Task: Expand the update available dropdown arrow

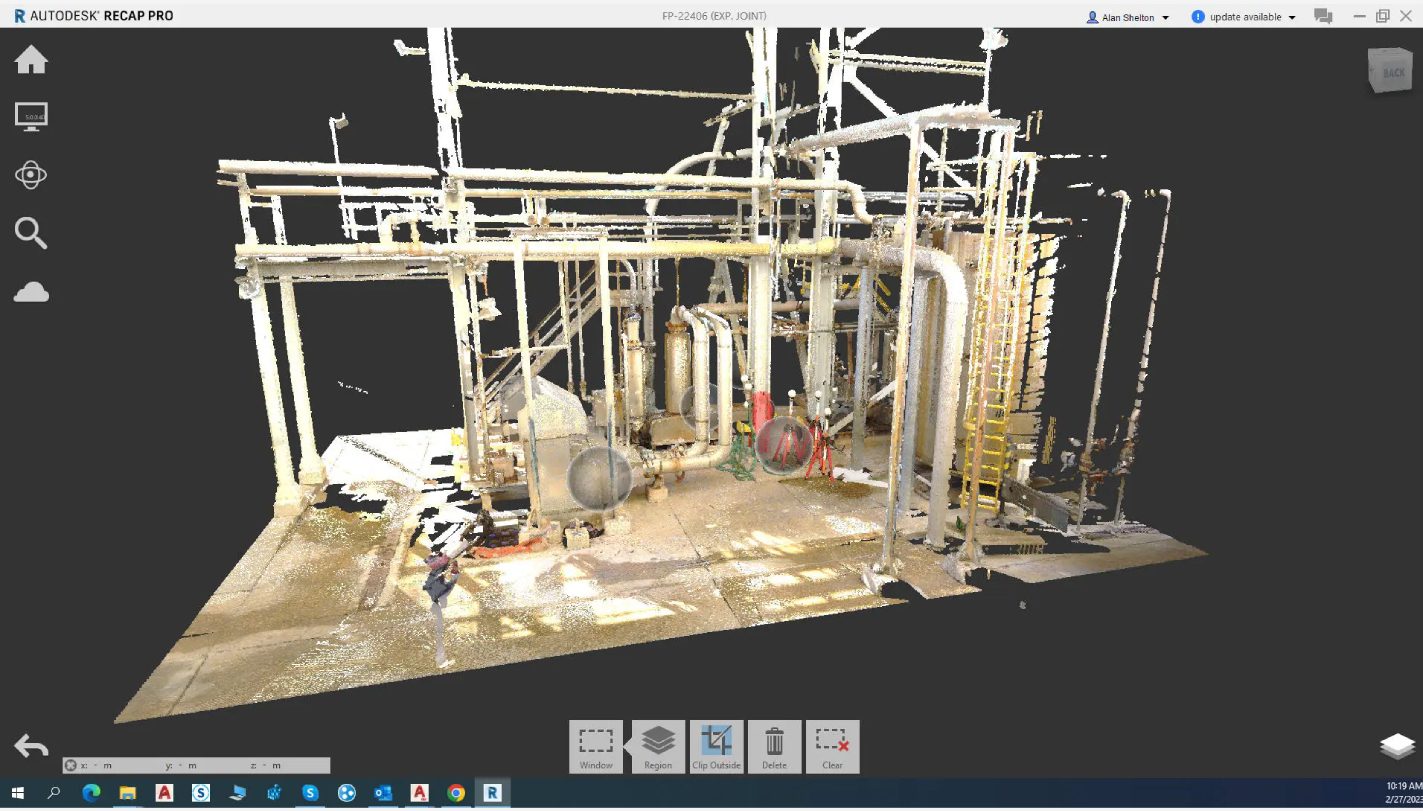Action: tap(1292, 17)
